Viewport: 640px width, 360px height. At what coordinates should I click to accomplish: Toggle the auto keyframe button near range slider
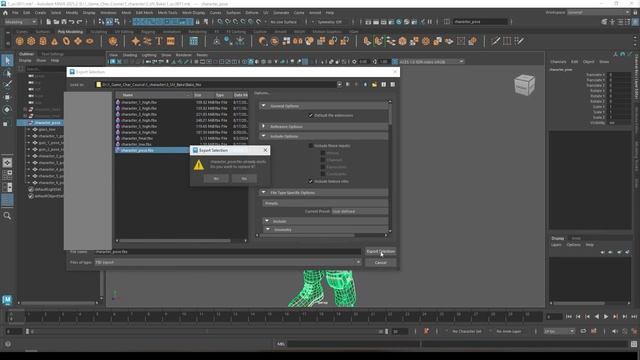426,331
